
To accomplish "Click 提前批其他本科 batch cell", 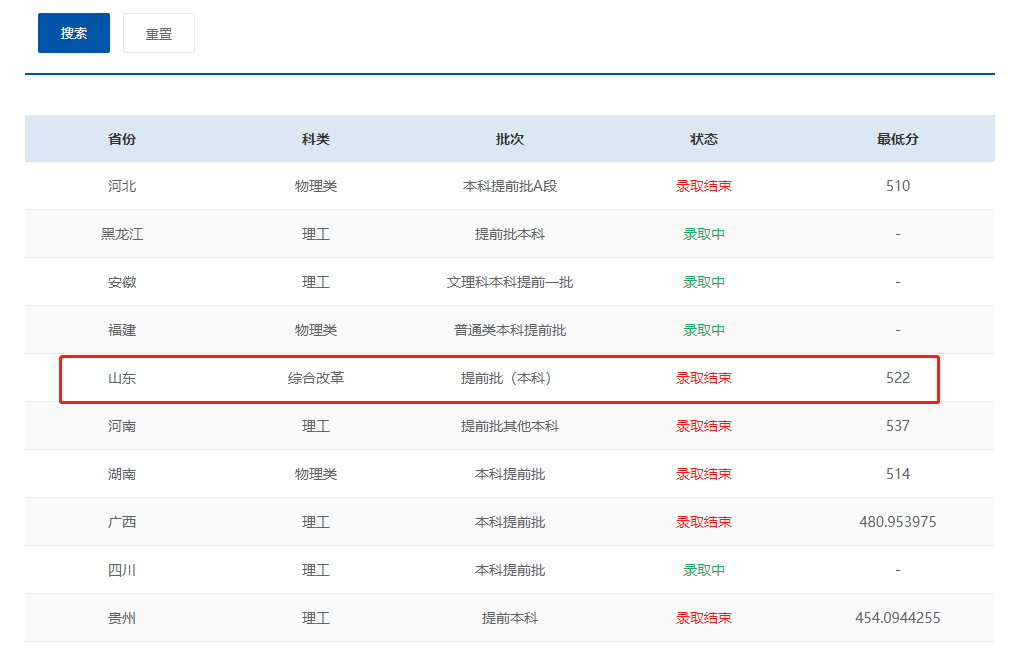I will [510, 426].
